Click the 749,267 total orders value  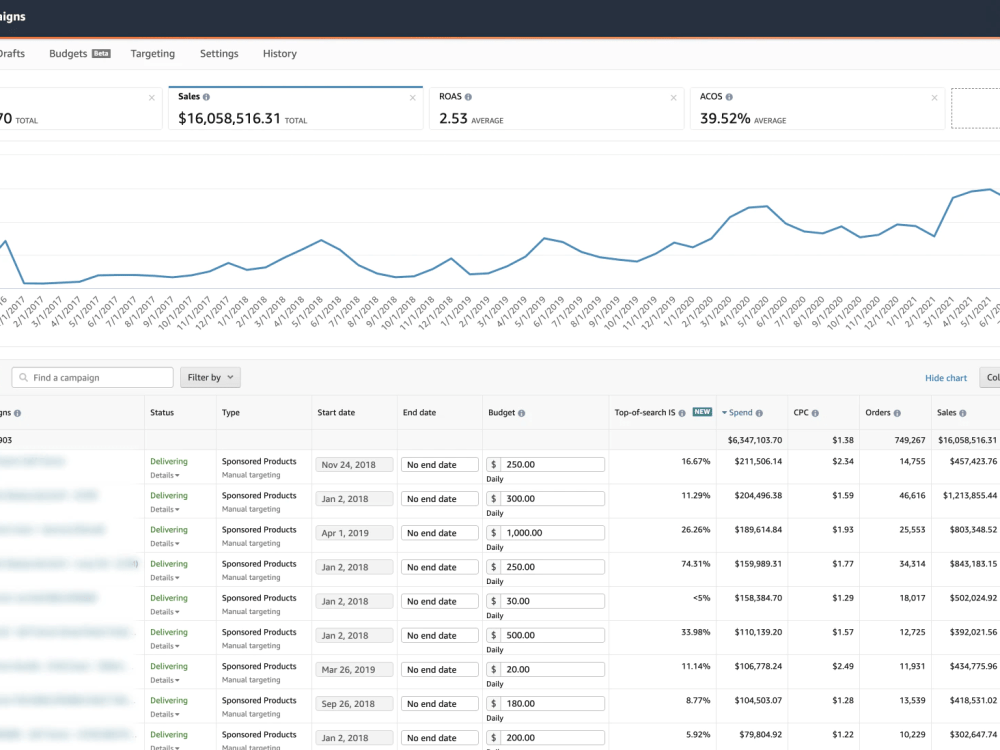[909, 440]
